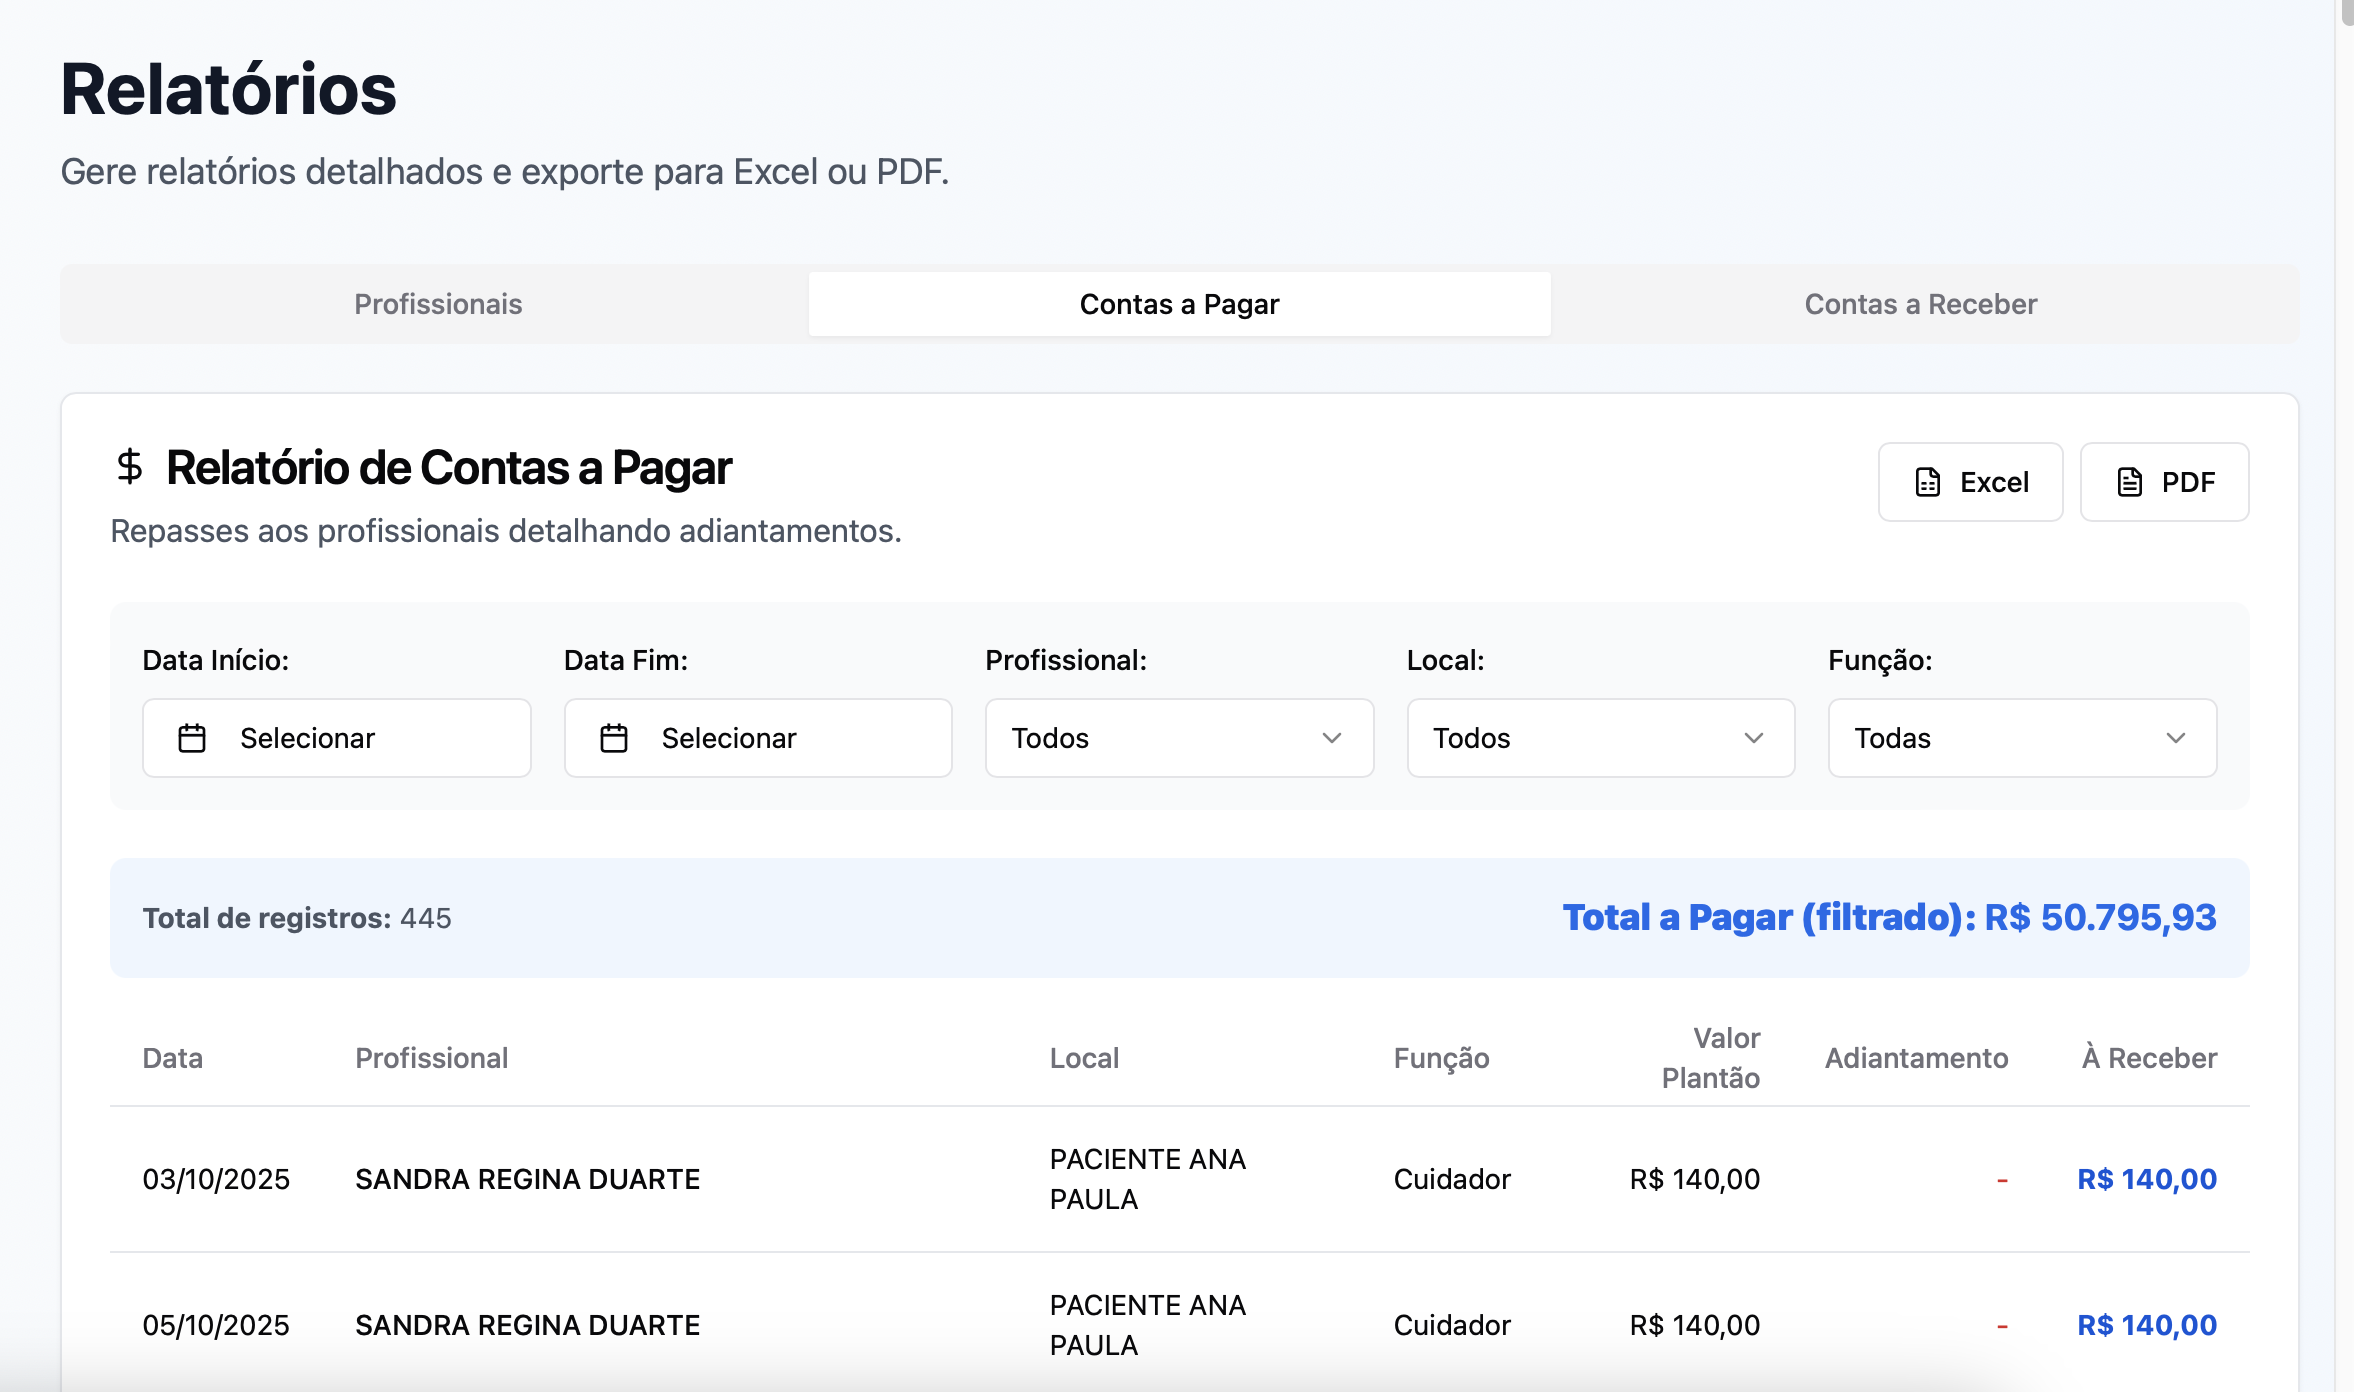Click the spreadsheet icon on the Excel button
2354x1392 pixels.
click(1927, 482)
